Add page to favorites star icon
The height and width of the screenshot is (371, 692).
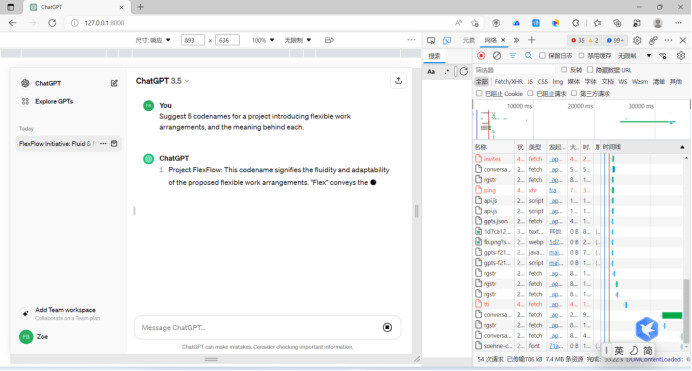(475, 23)
